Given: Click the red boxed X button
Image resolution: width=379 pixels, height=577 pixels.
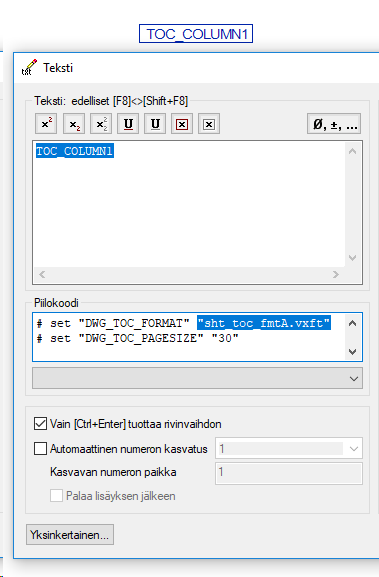Looking at the screenshot, I should tap(182, 124).
